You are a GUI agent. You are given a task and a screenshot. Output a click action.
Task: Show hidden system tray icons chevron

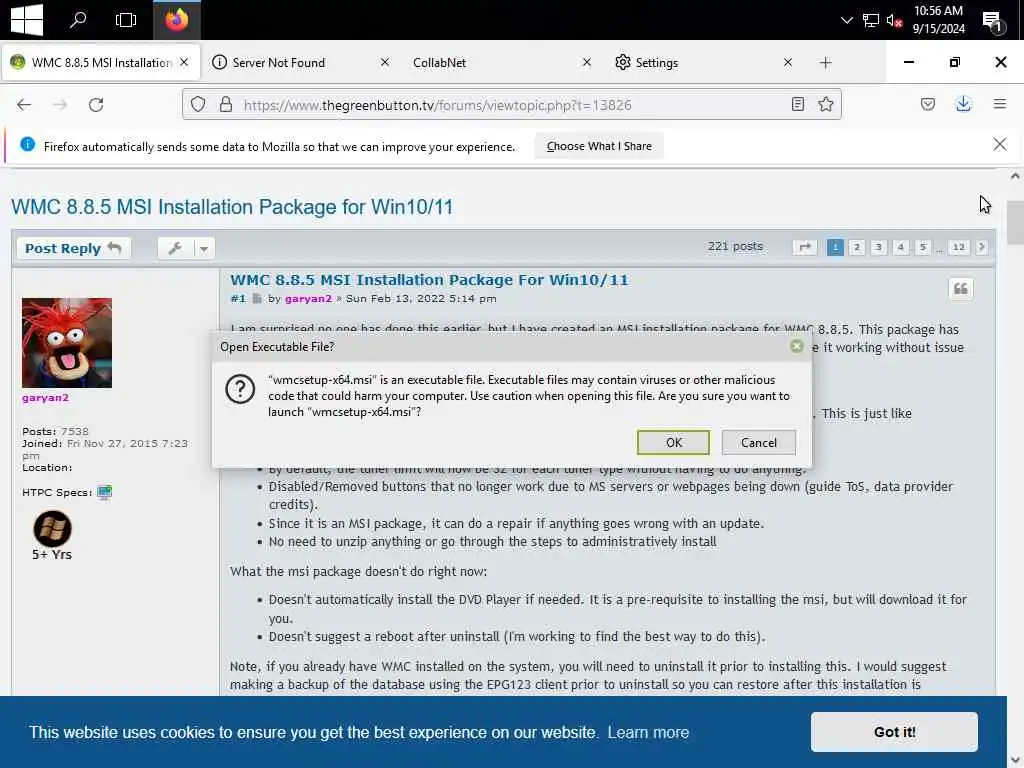(846, 20)
